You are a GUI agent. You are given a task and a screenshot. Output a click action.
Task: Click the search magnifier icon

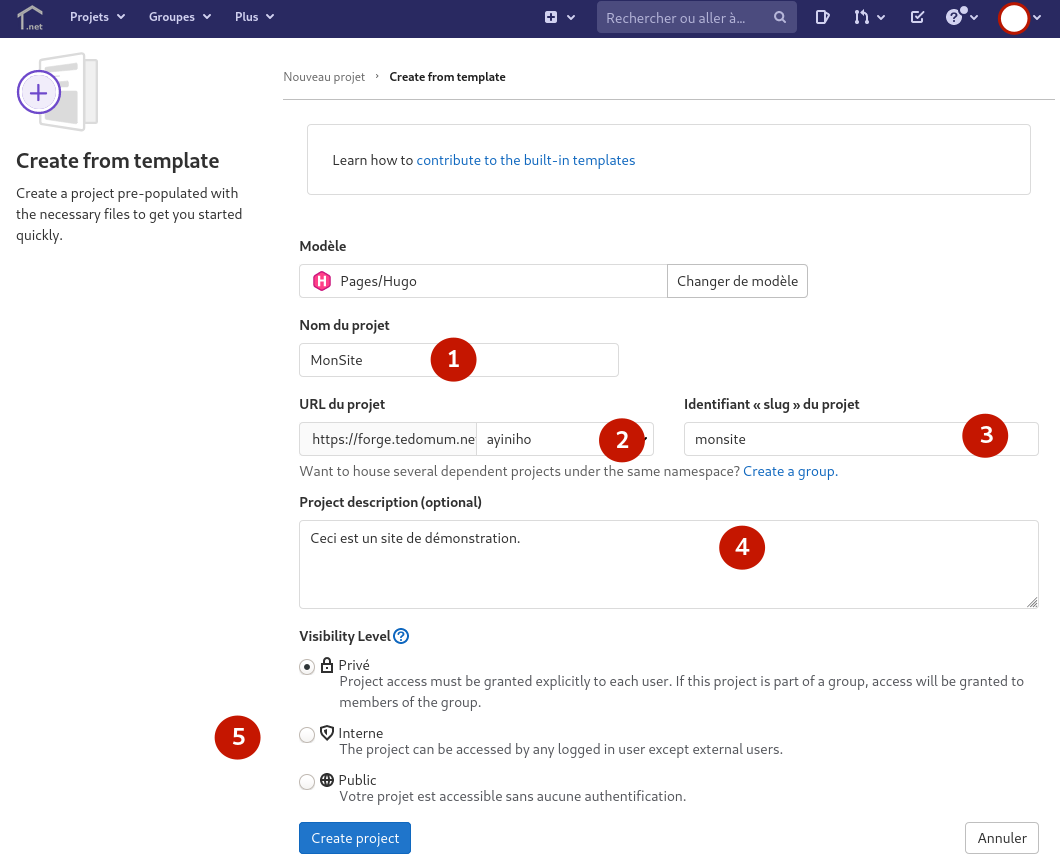(780, 17)
